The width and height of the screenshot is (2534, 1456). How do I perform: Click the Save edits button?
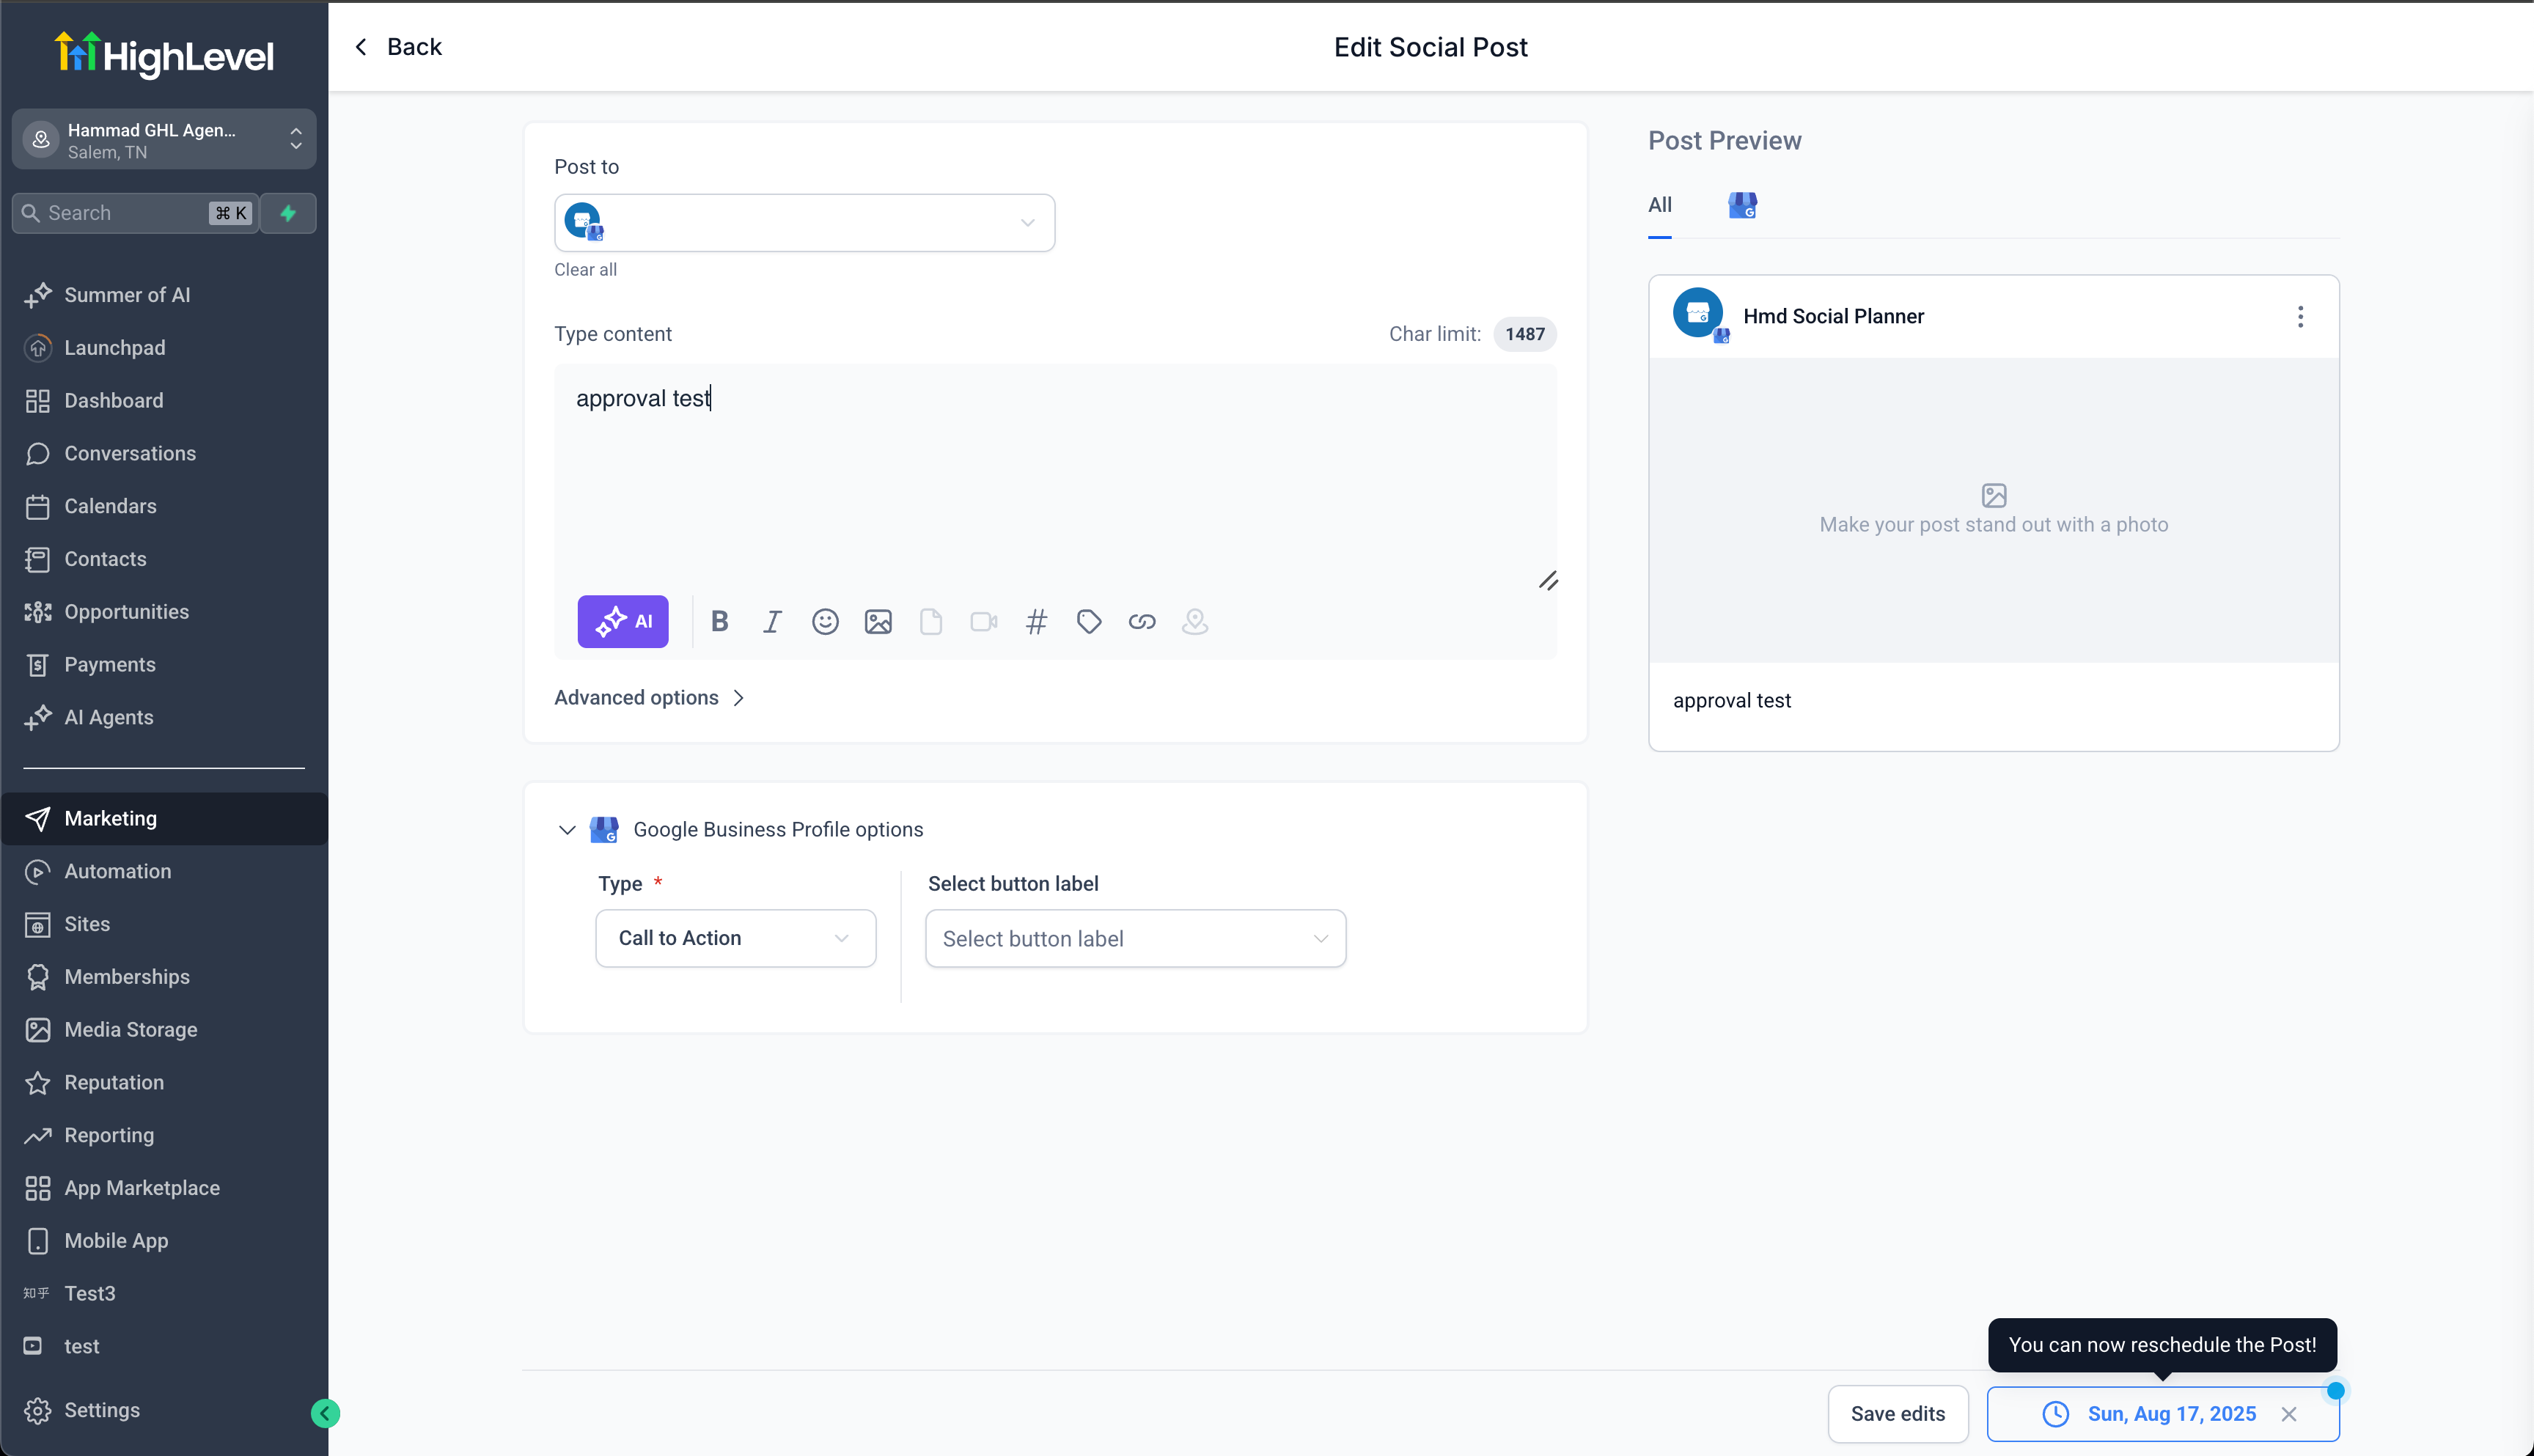pyautogui.click(x=1897, y=1413)
